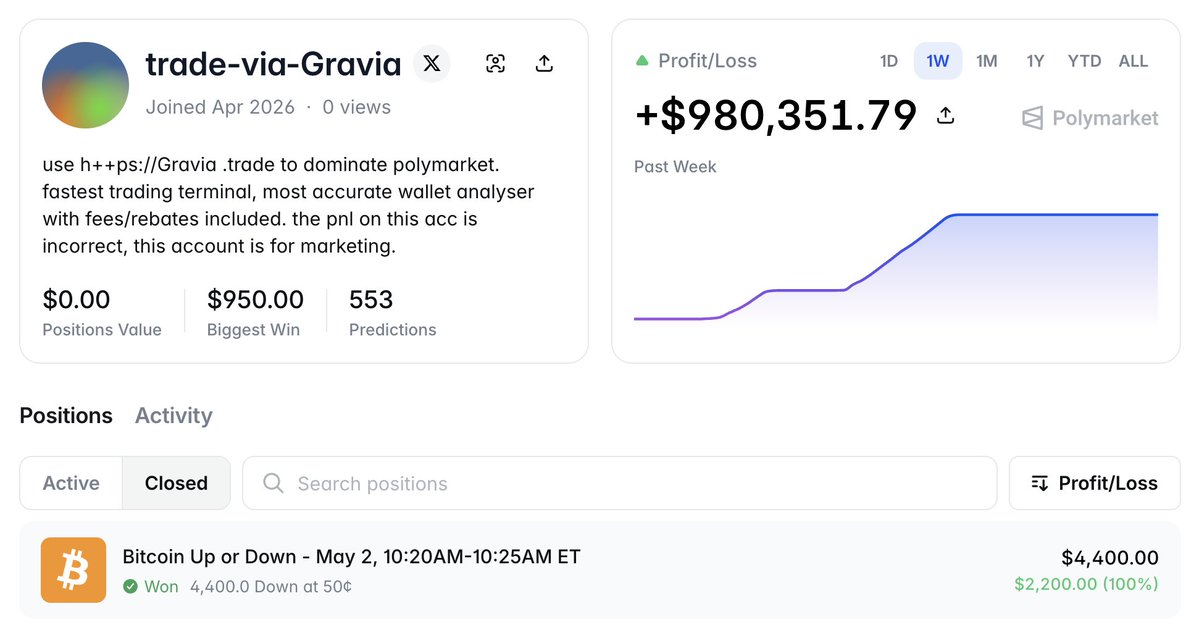Click the 553 Predictions count

tap(371, 300)
